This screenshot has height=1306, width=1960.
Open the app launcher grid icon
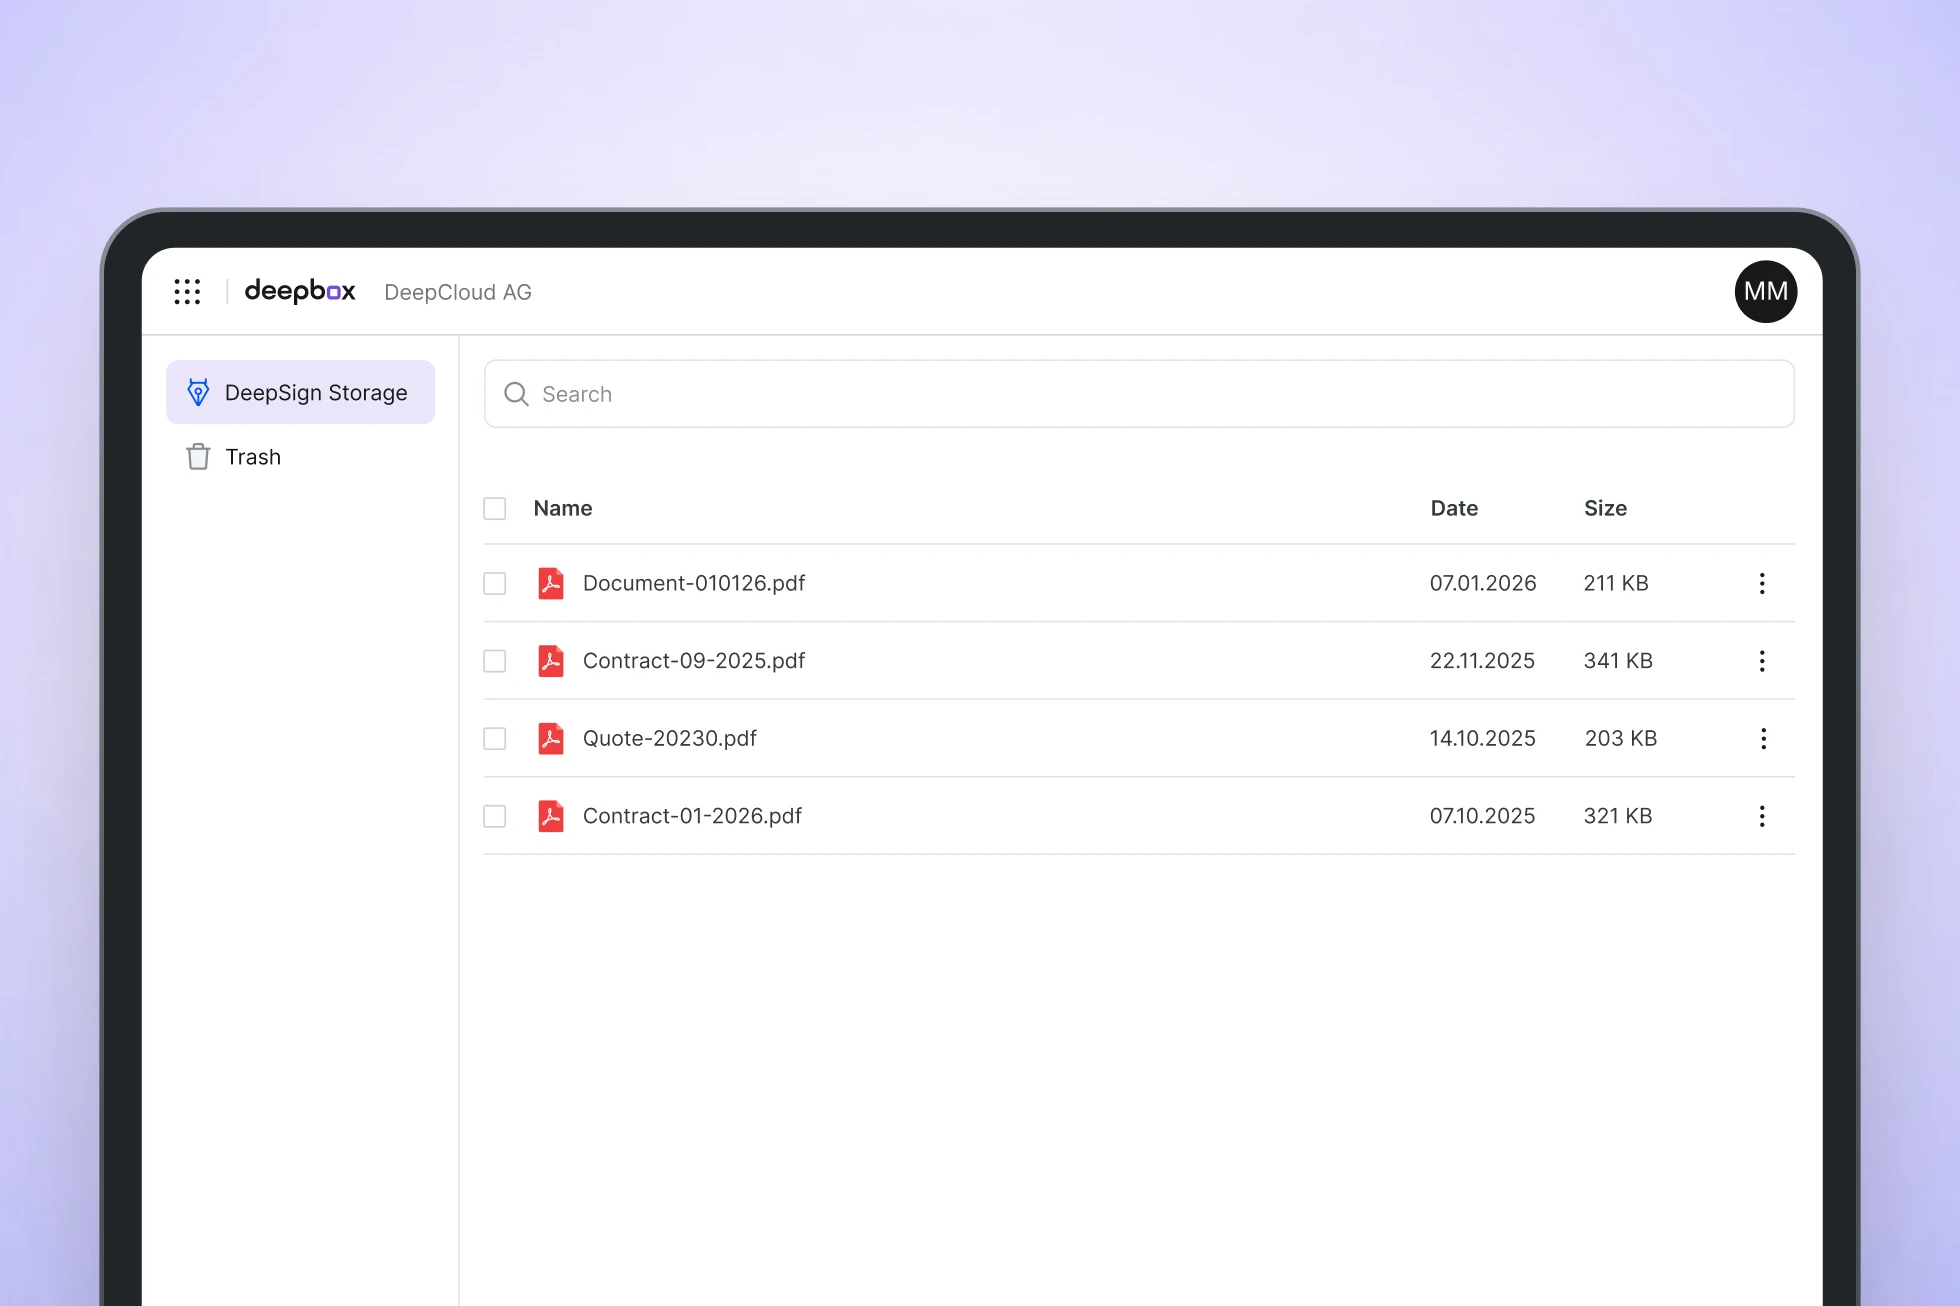[187, 292]
